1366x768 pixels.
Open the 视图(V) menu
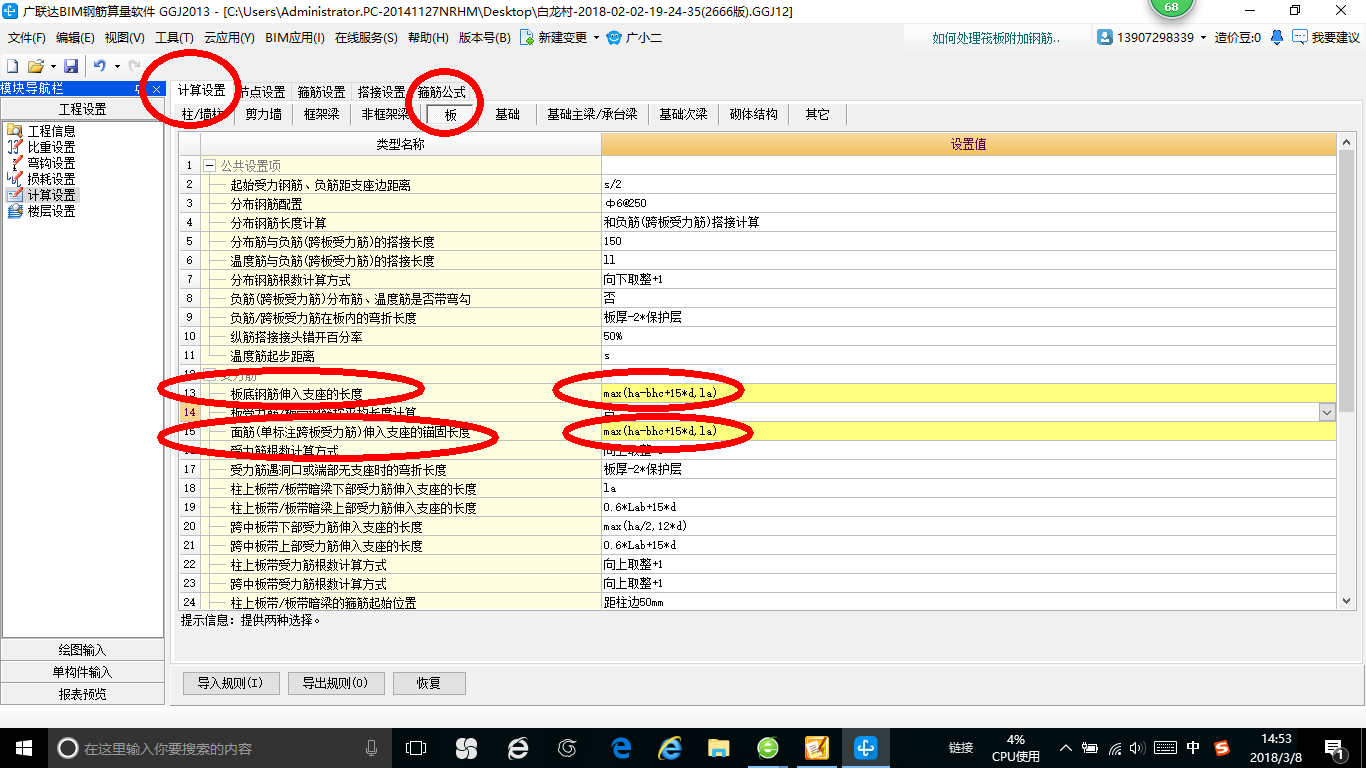click(124, 38)
